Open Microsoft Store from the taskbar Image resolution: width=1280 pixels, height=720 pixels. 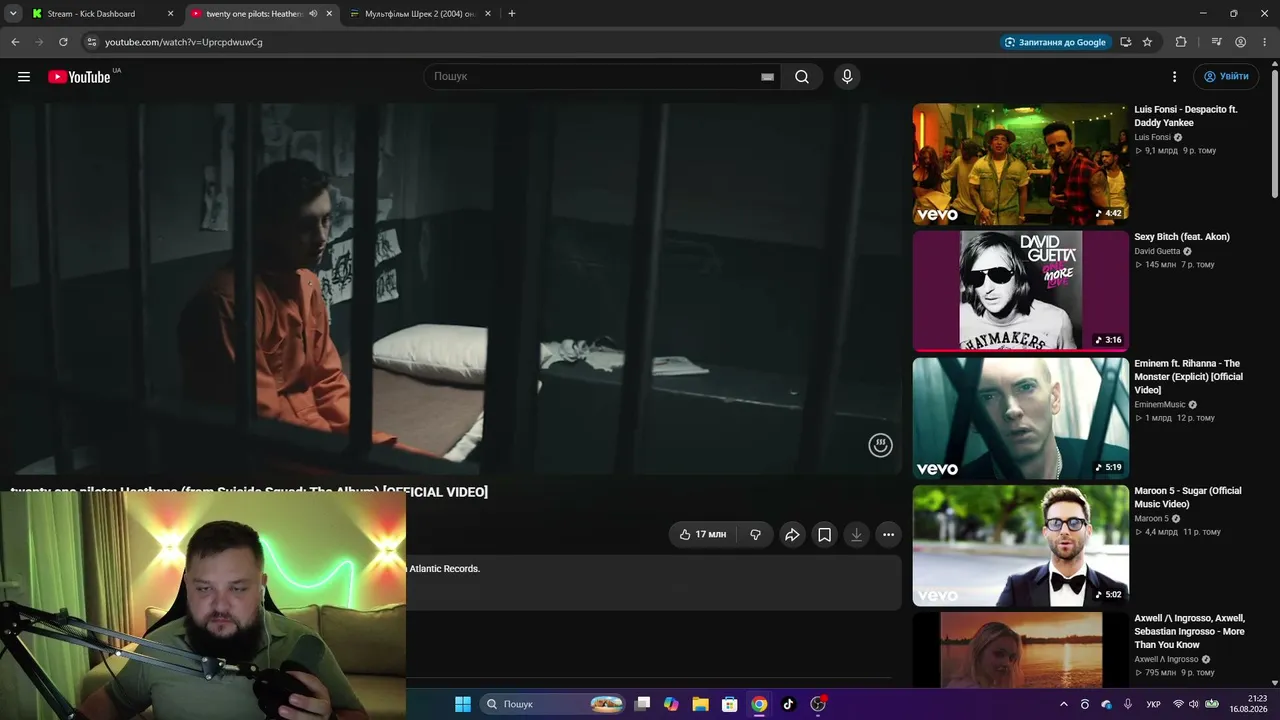[730, 704]
